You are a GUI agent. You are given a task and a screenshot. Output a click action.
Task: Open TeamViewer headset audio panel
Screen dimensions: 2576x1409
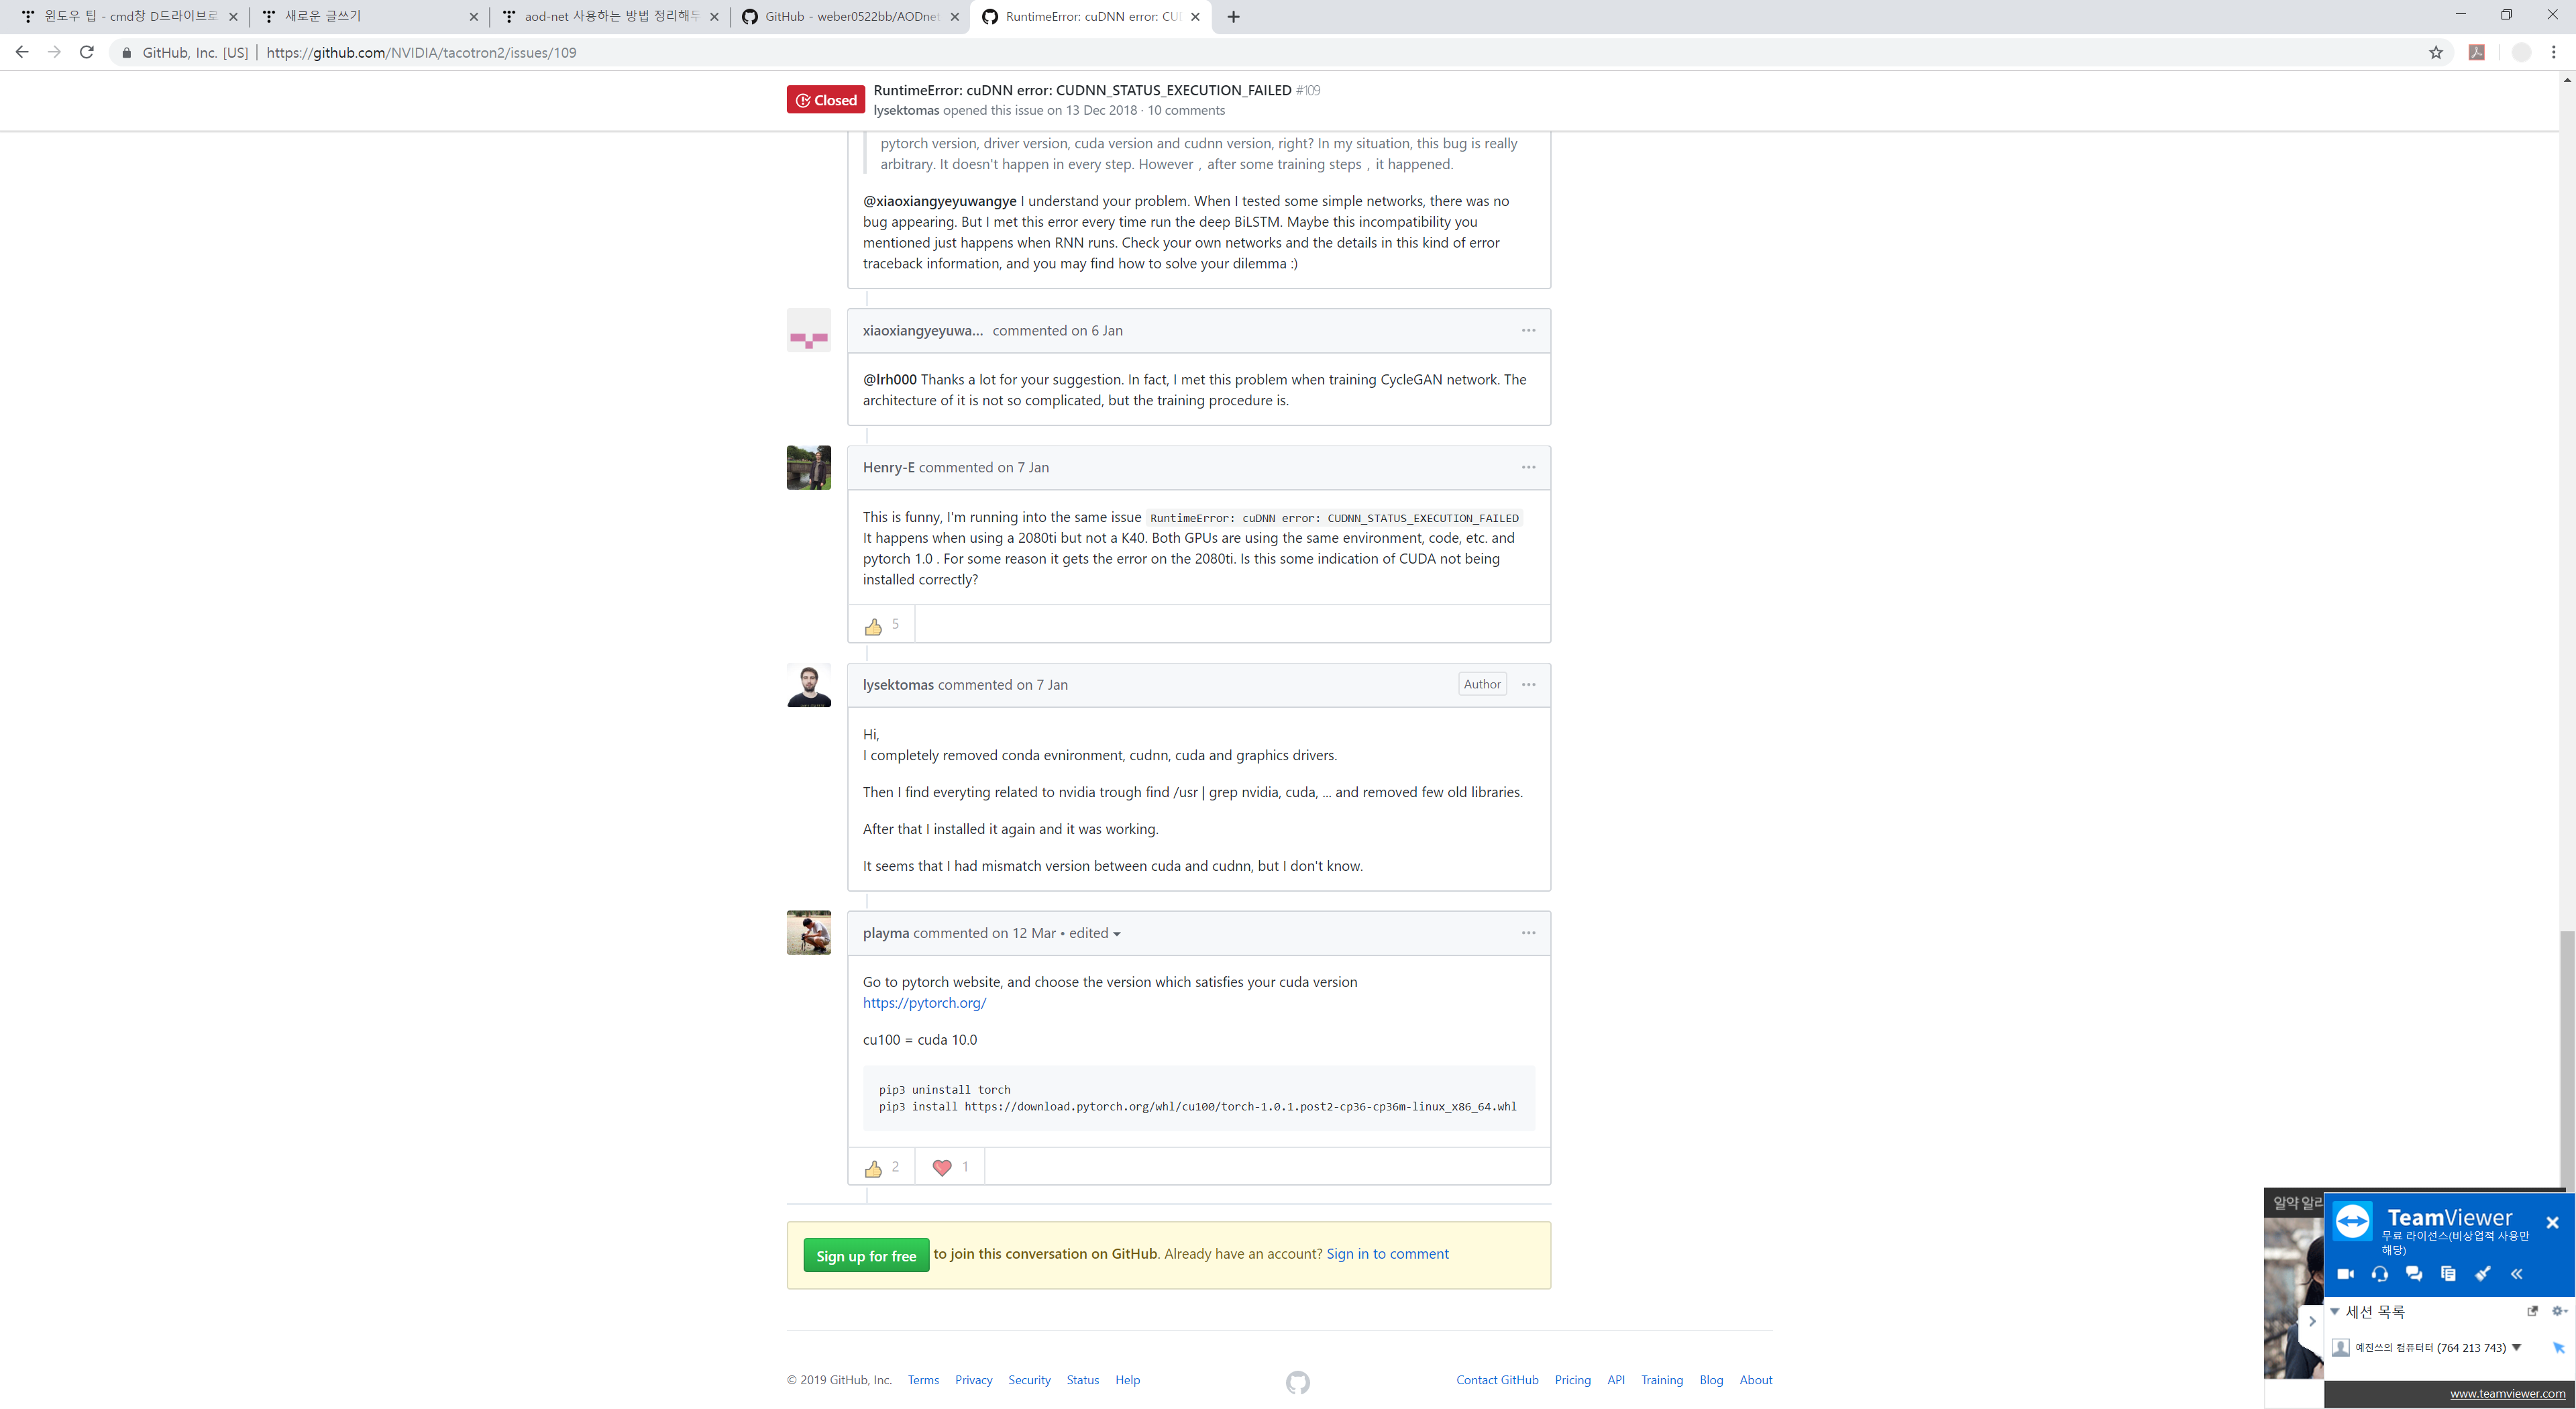pos(2379,1274)
